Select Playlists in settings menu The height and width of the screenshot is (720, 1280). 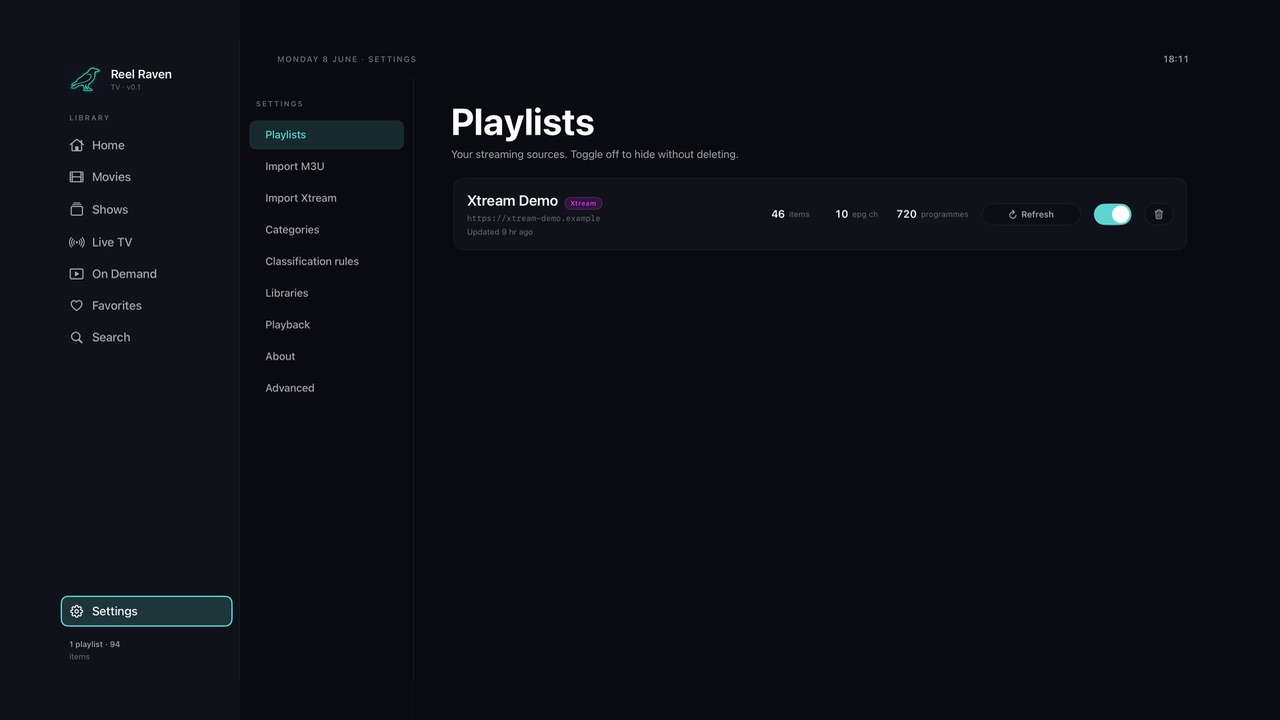point(326,135)
